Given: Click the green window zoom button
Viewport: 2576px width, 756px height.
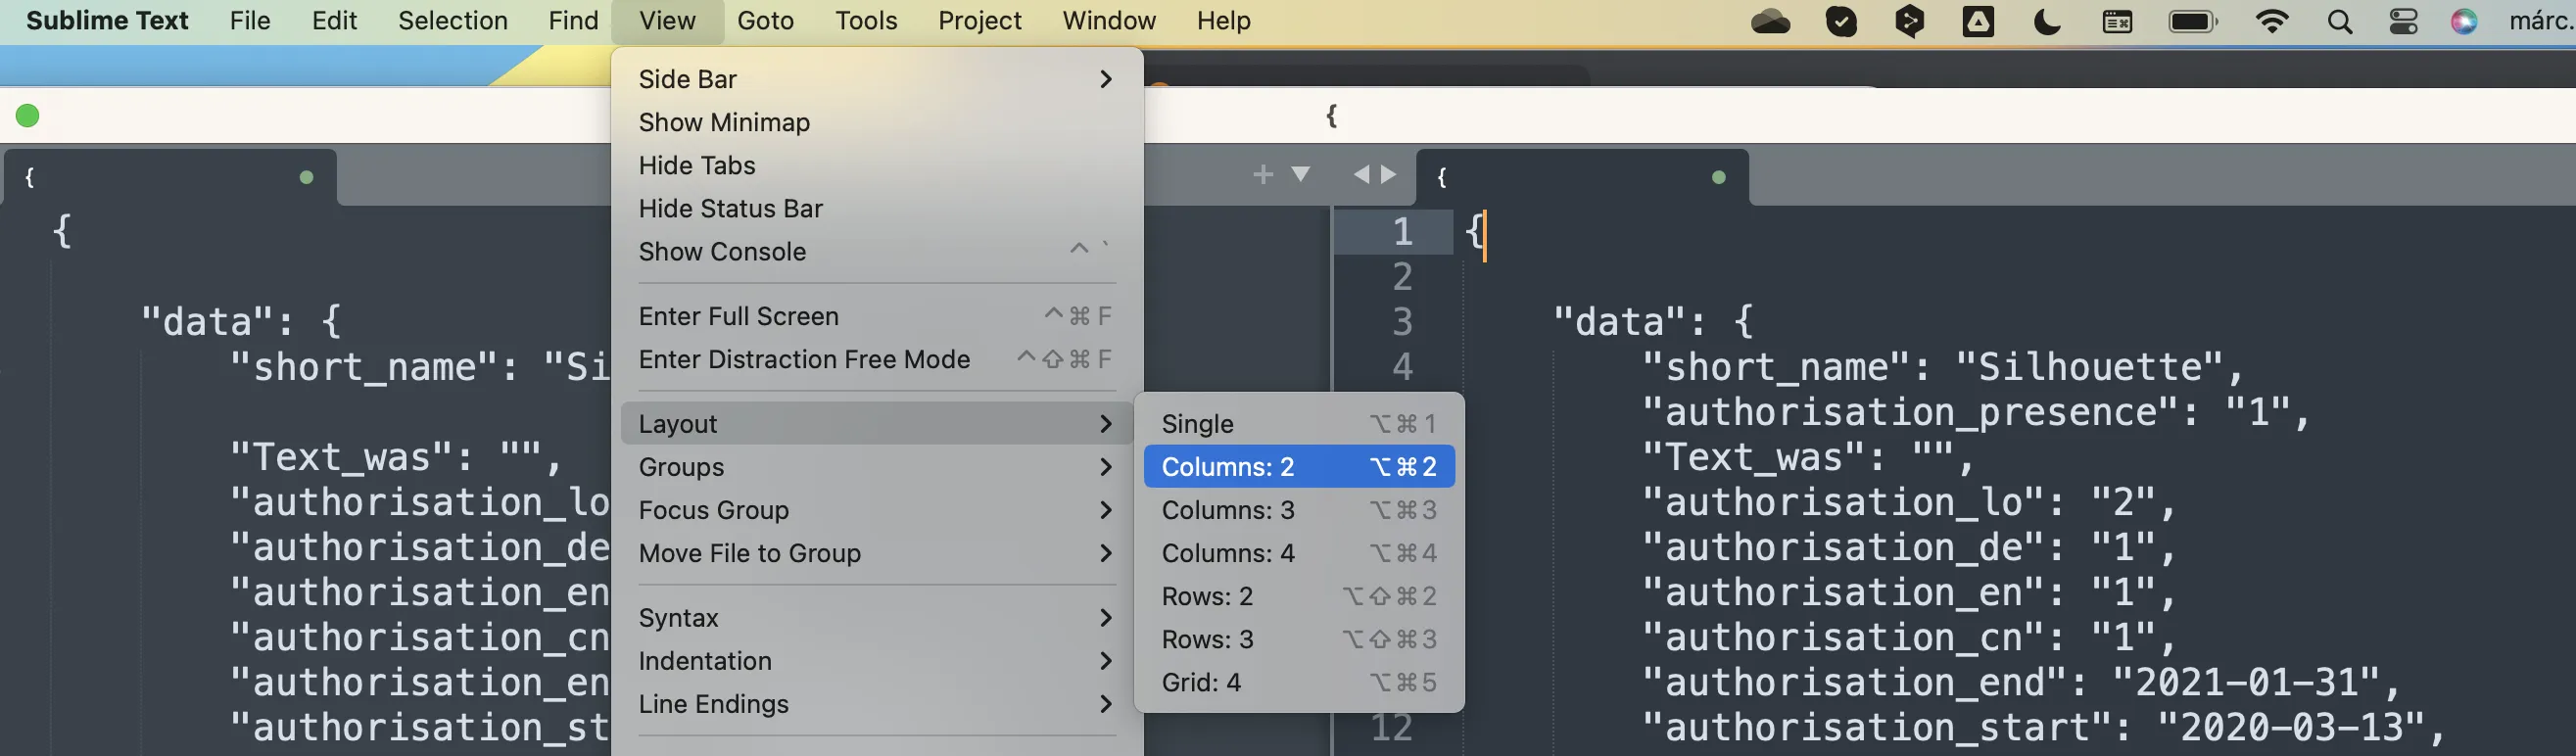Looking at the screenshot, I should tap(28, 116).
